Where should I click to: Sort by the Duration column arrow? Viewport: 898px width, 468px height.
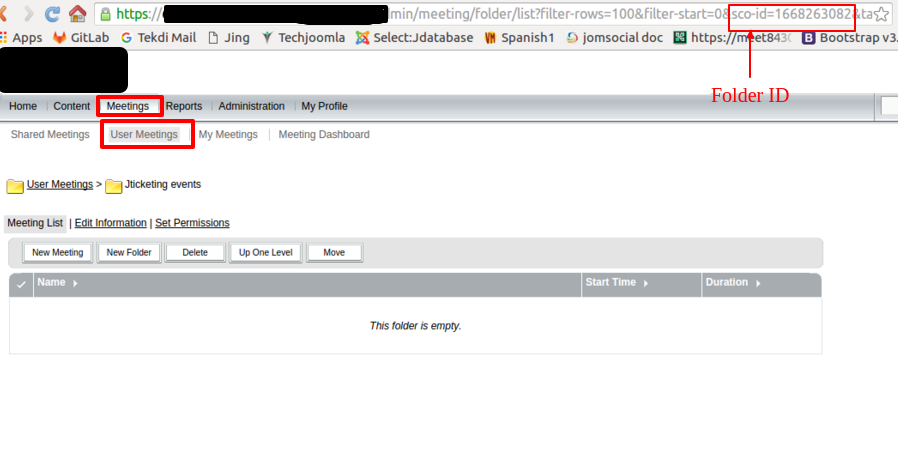pos(757,283)
